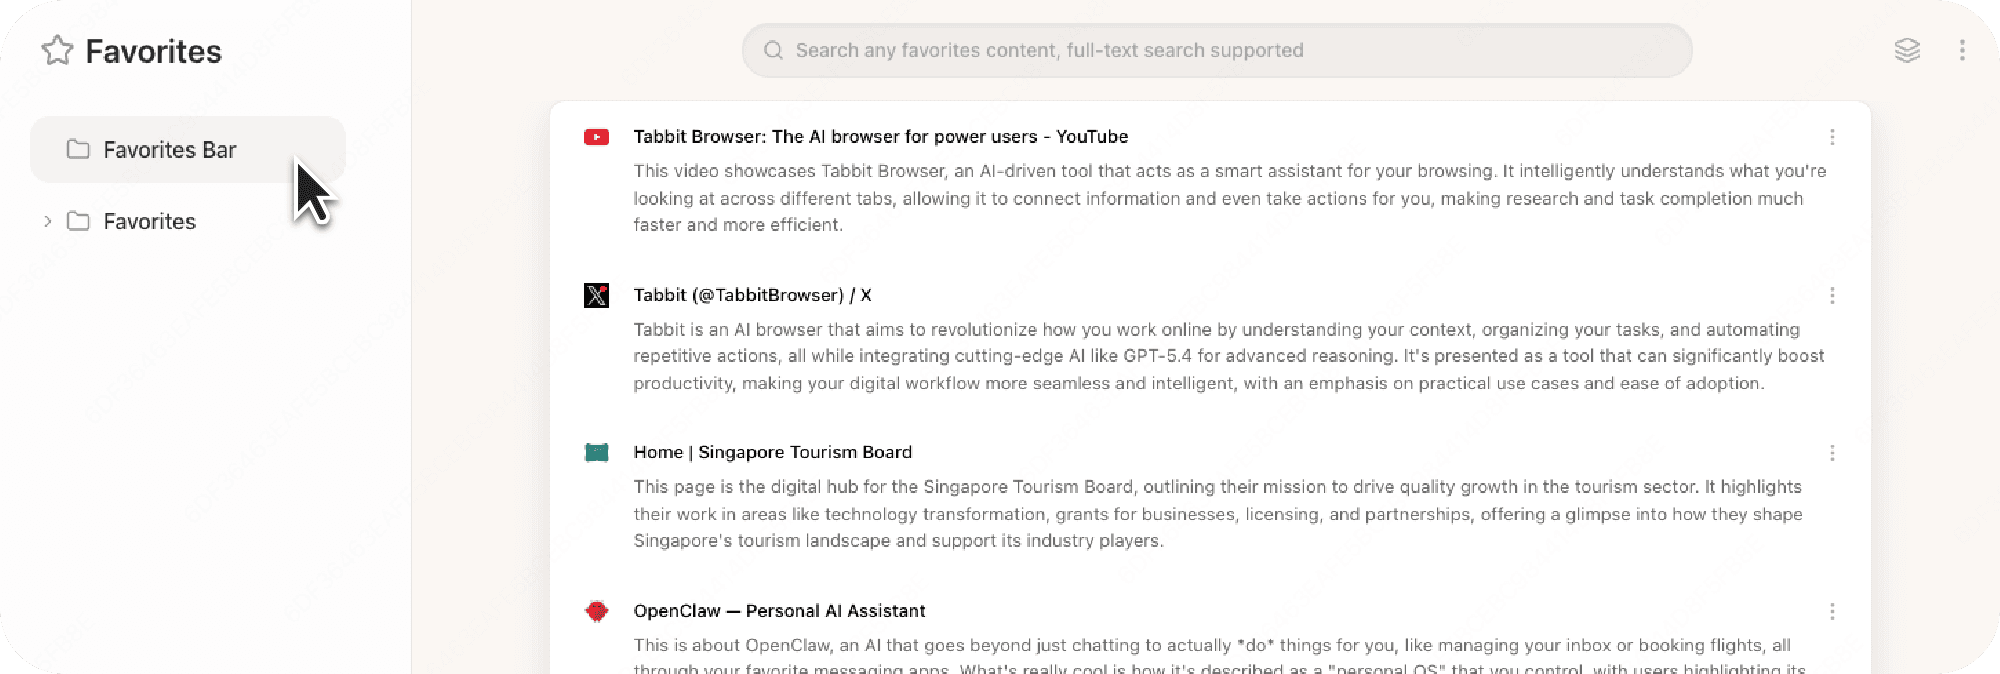Open the 'Tabbit (@TabbitBrowser) / X' link
2000x674 pixels.
click(x=752, y=295)
